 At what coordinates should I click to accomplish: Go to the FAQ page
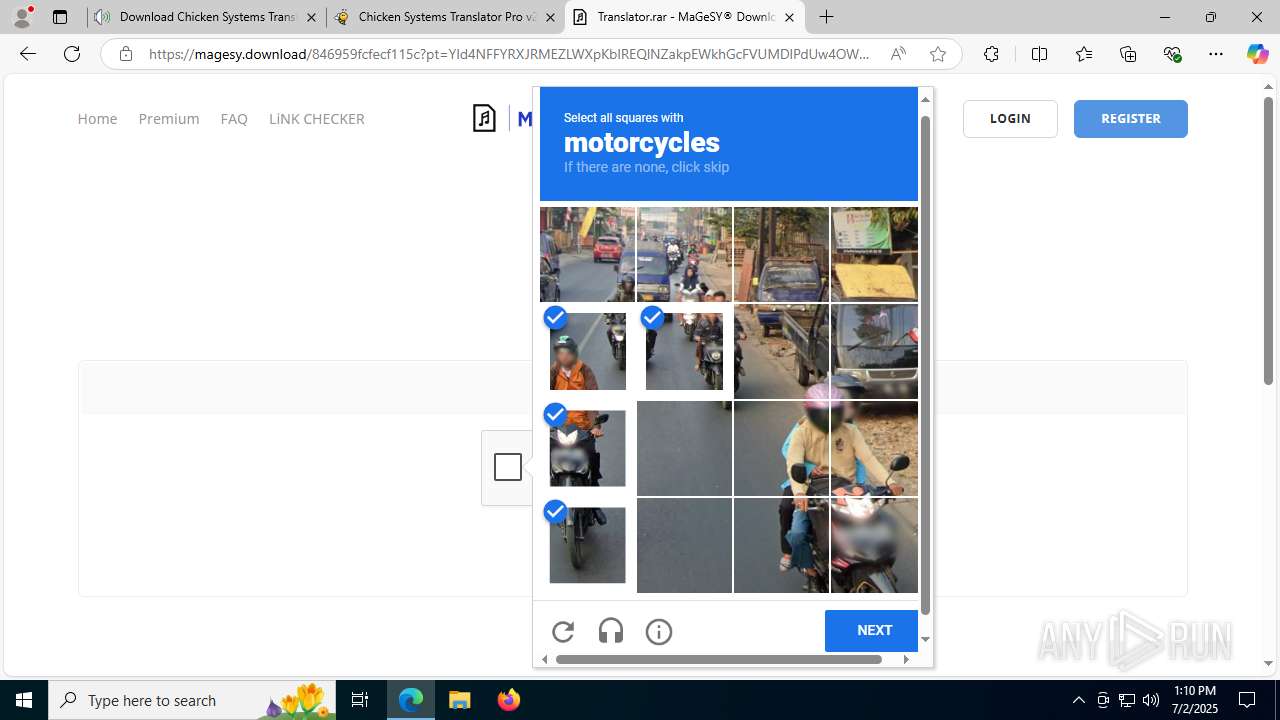pos(234,118)
